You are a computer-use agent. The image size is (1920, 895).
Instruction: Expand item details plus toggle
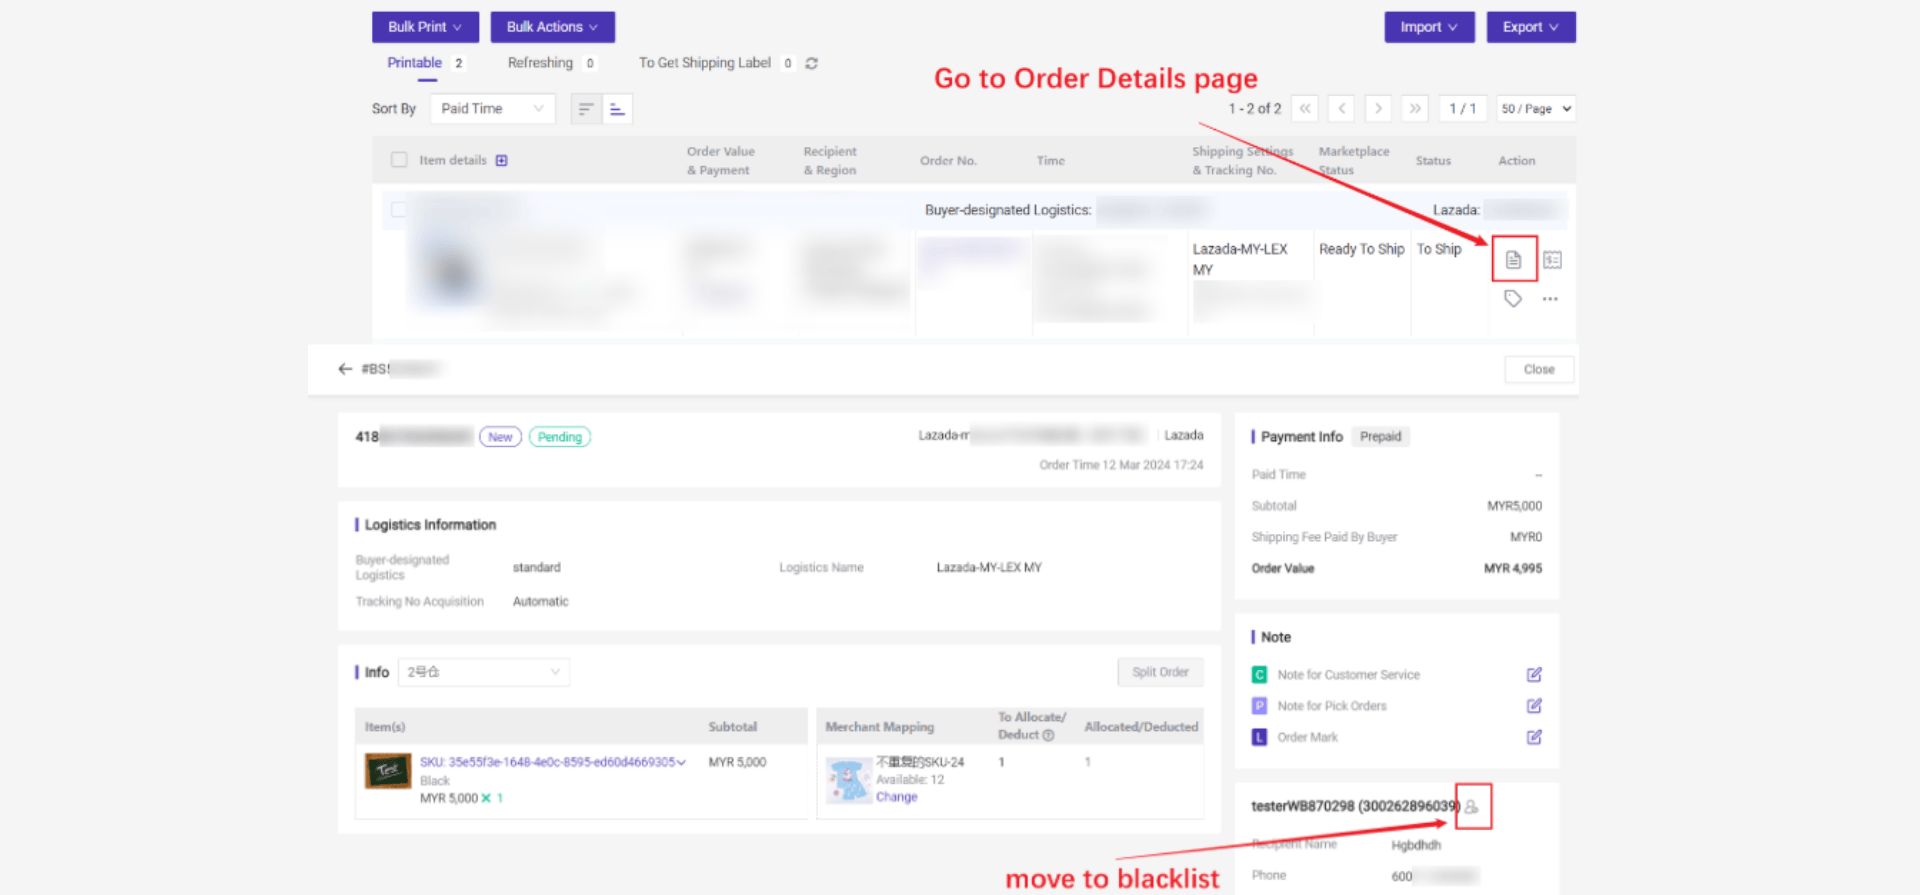coord(502,160)
